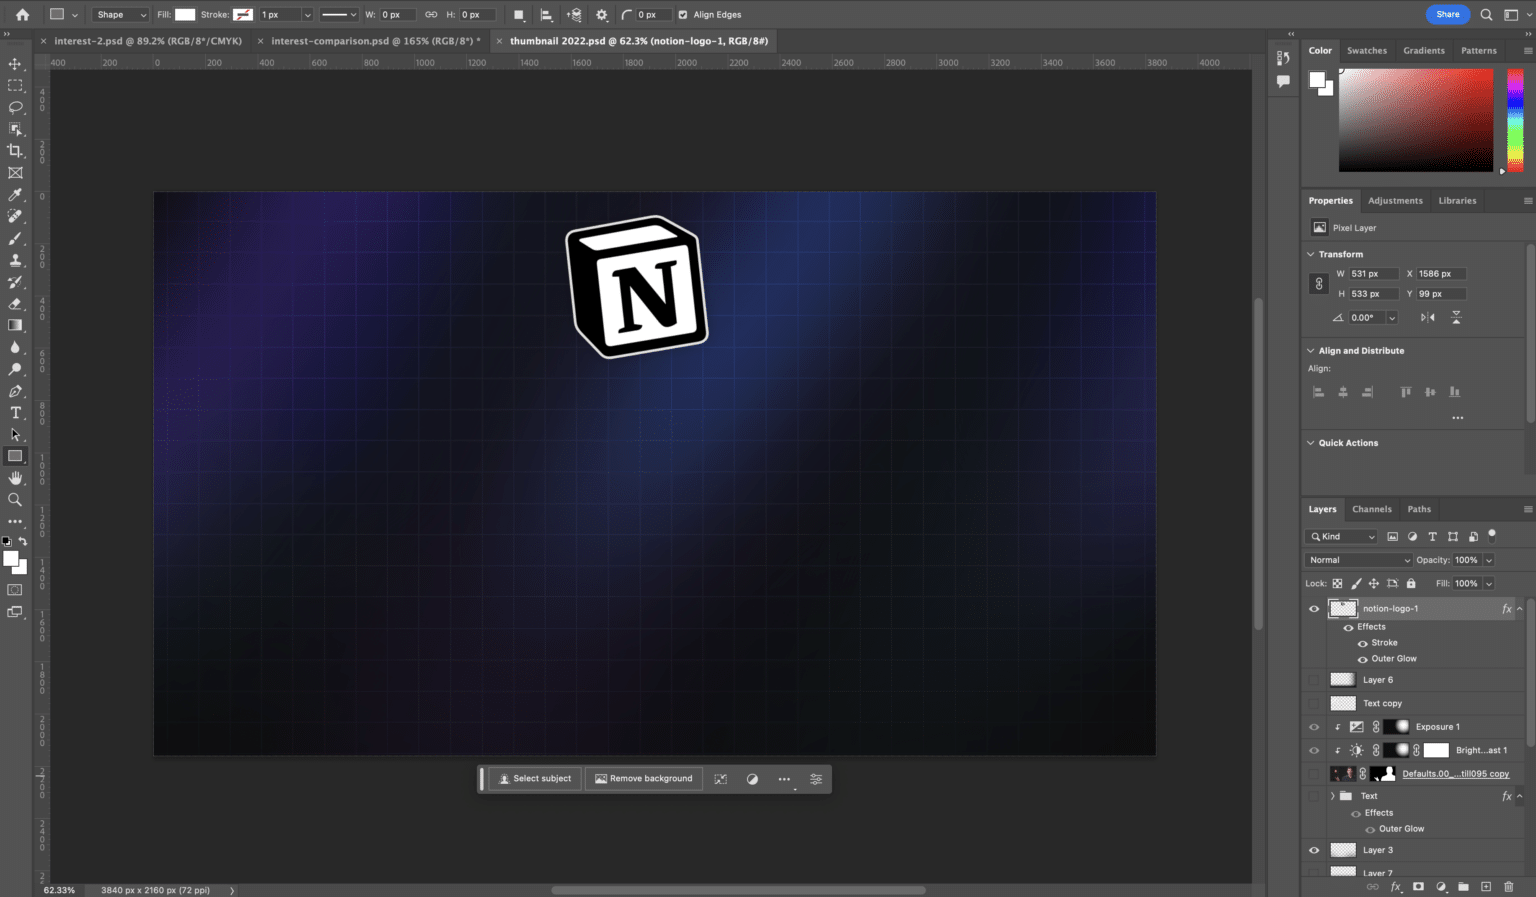Switch to the Channels tab
The height and width of the screenshot is (897, 1536).
point(1371,509)
